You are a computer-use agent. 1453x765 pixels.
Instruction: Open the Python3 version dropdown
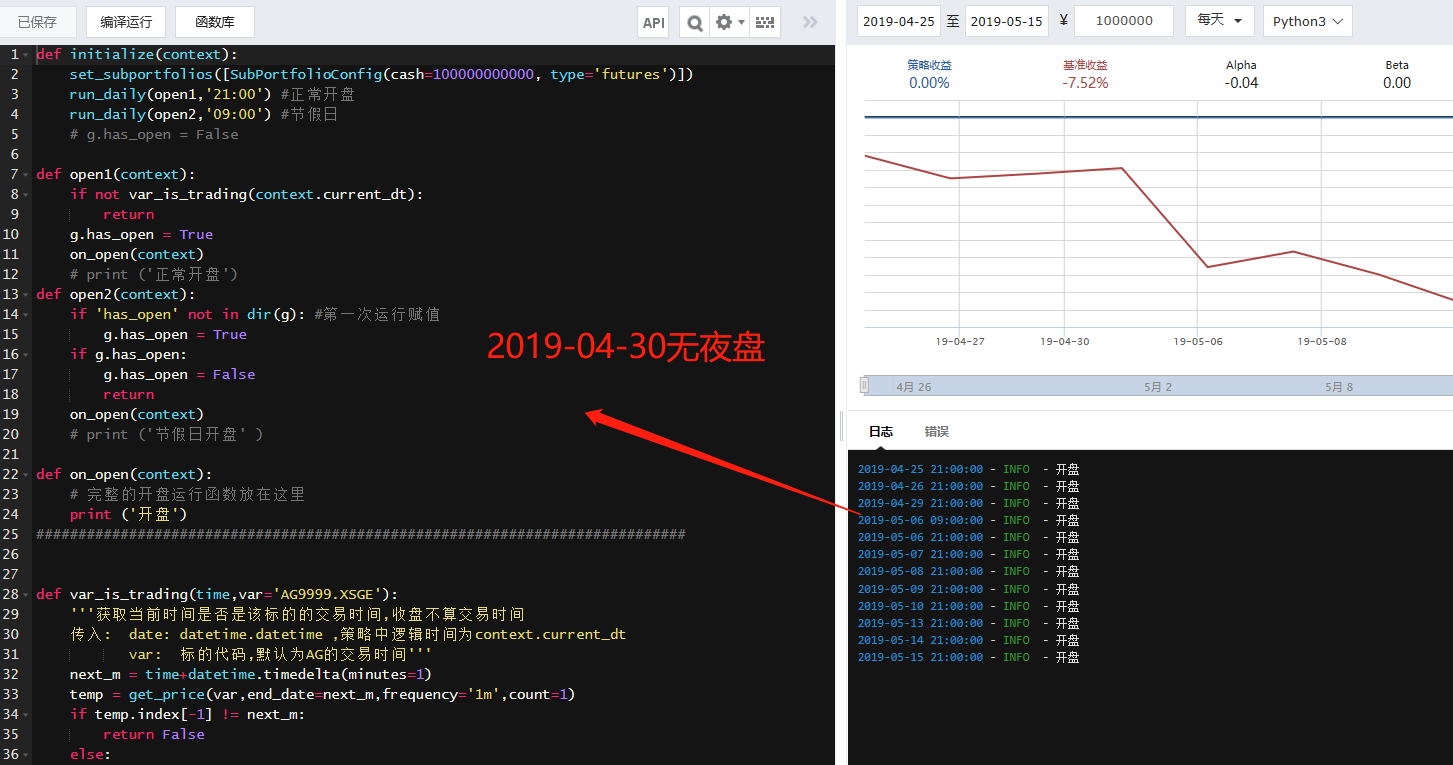pyautogui.click(x=1308, y=21)
